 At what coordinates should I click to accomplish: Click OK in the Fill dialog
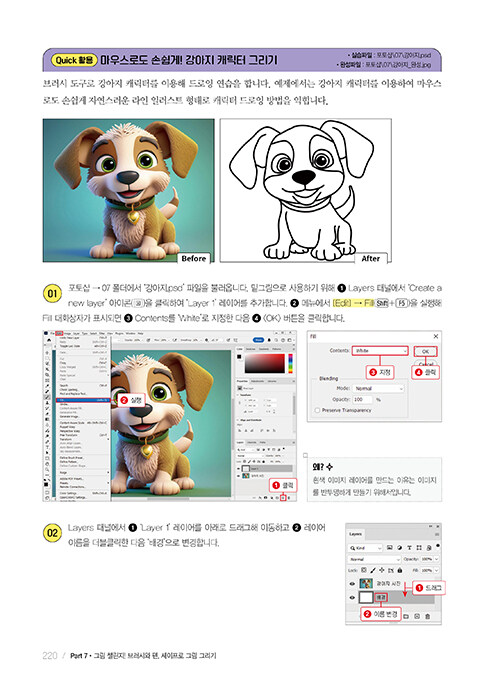click(425, 351)
